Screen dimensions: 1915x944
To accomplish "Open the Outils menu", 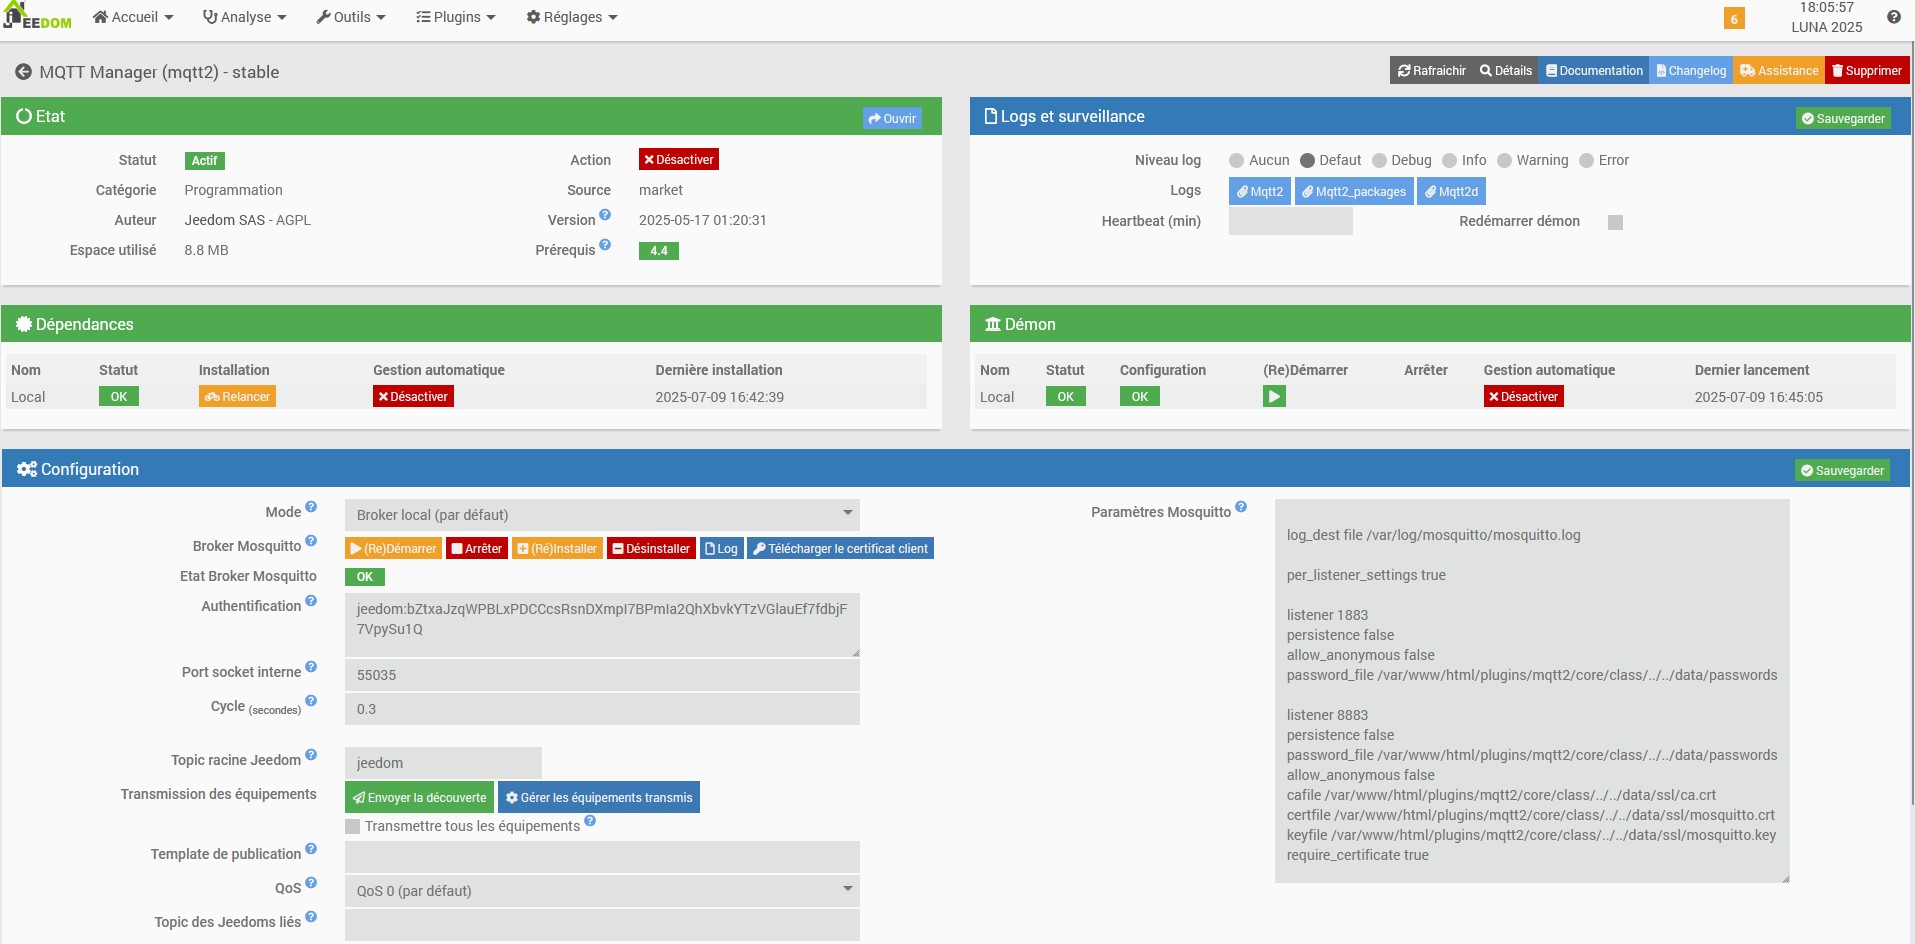I will (351, 17).
